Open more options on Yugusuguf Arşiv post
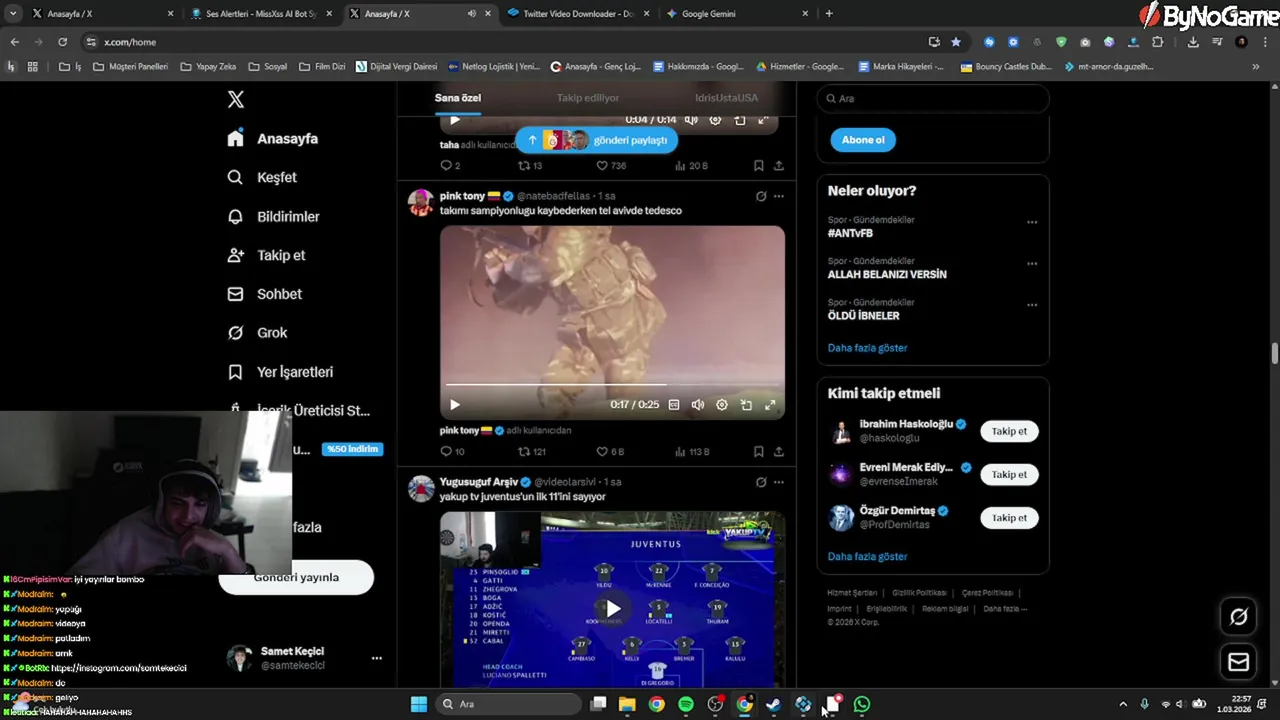The width and height of the screenshot is (1280, 720). pos(779,482)
